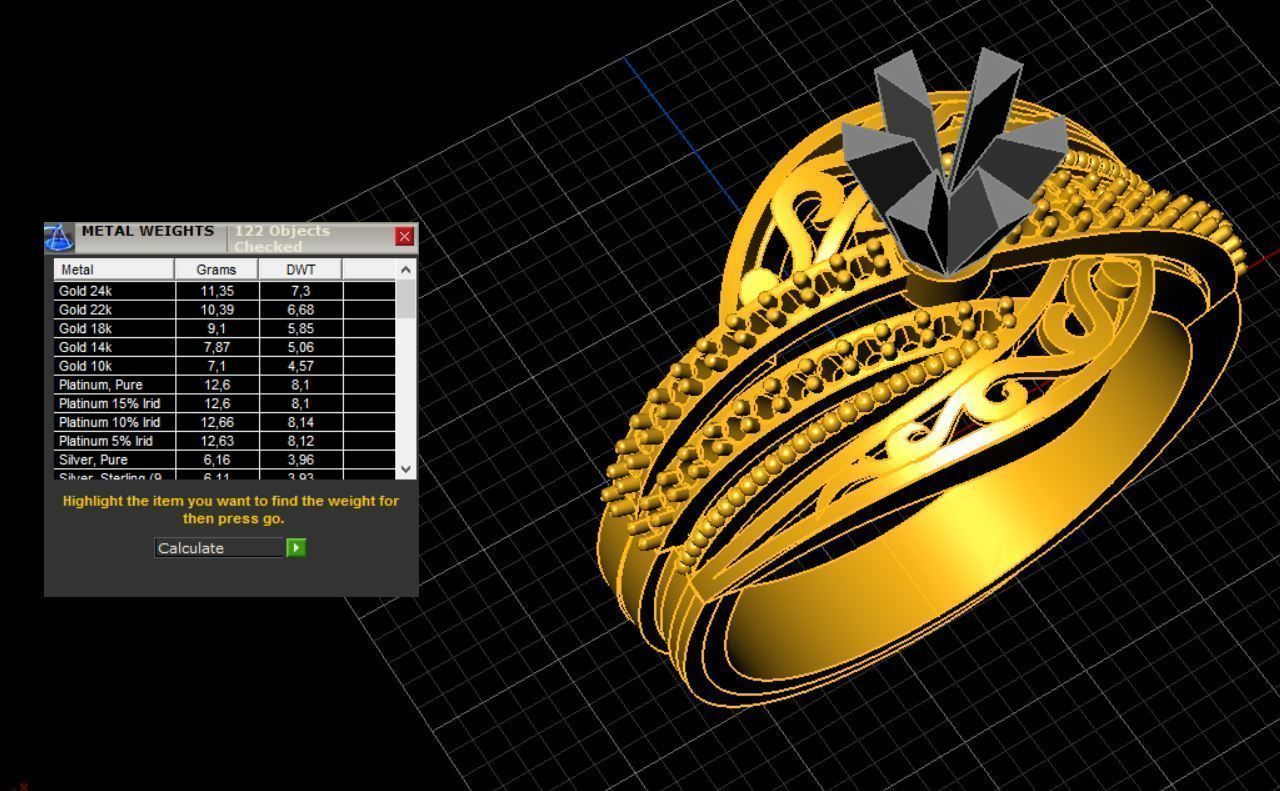Click the 5,06 DWT cell

coord(301,347)
